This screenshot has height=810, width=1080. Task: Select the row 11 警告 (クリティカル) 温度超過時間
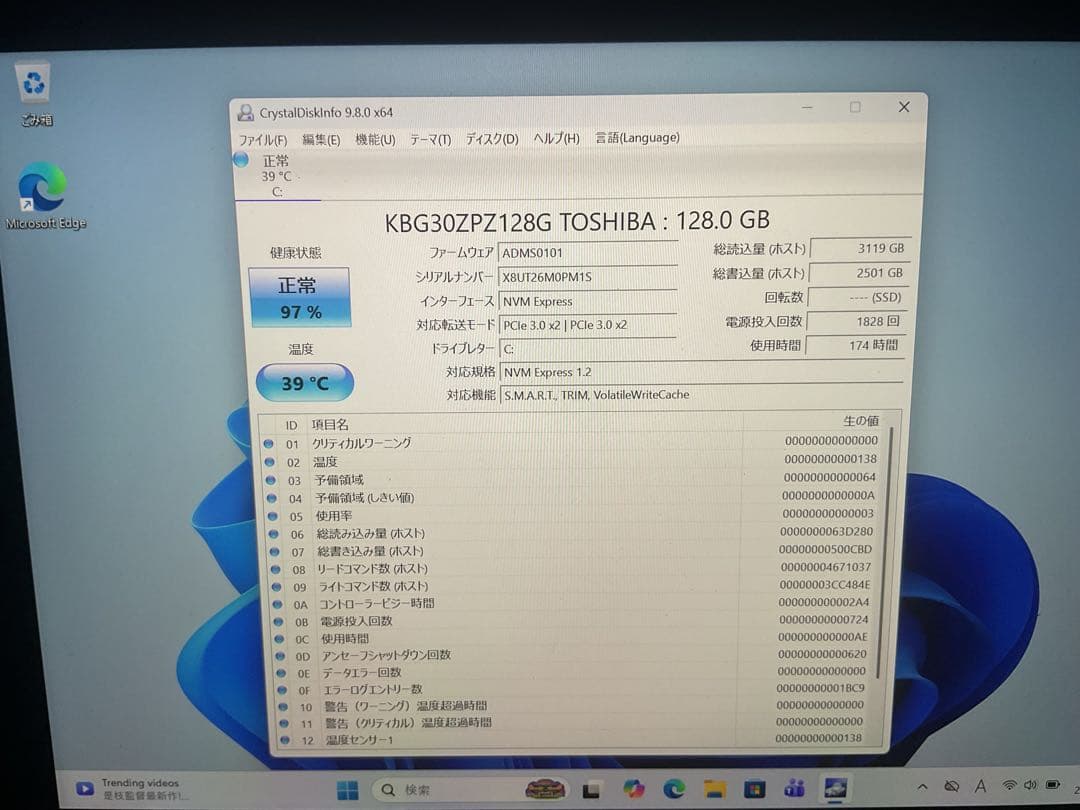(x=571, y=723)
